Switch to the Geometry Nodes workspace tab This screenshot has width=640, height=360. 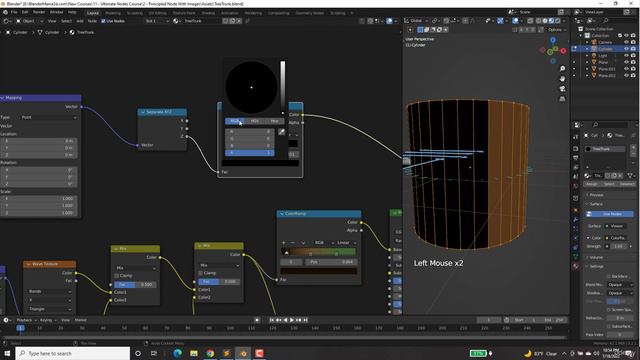pyautogui.click(x=310, y=13)
